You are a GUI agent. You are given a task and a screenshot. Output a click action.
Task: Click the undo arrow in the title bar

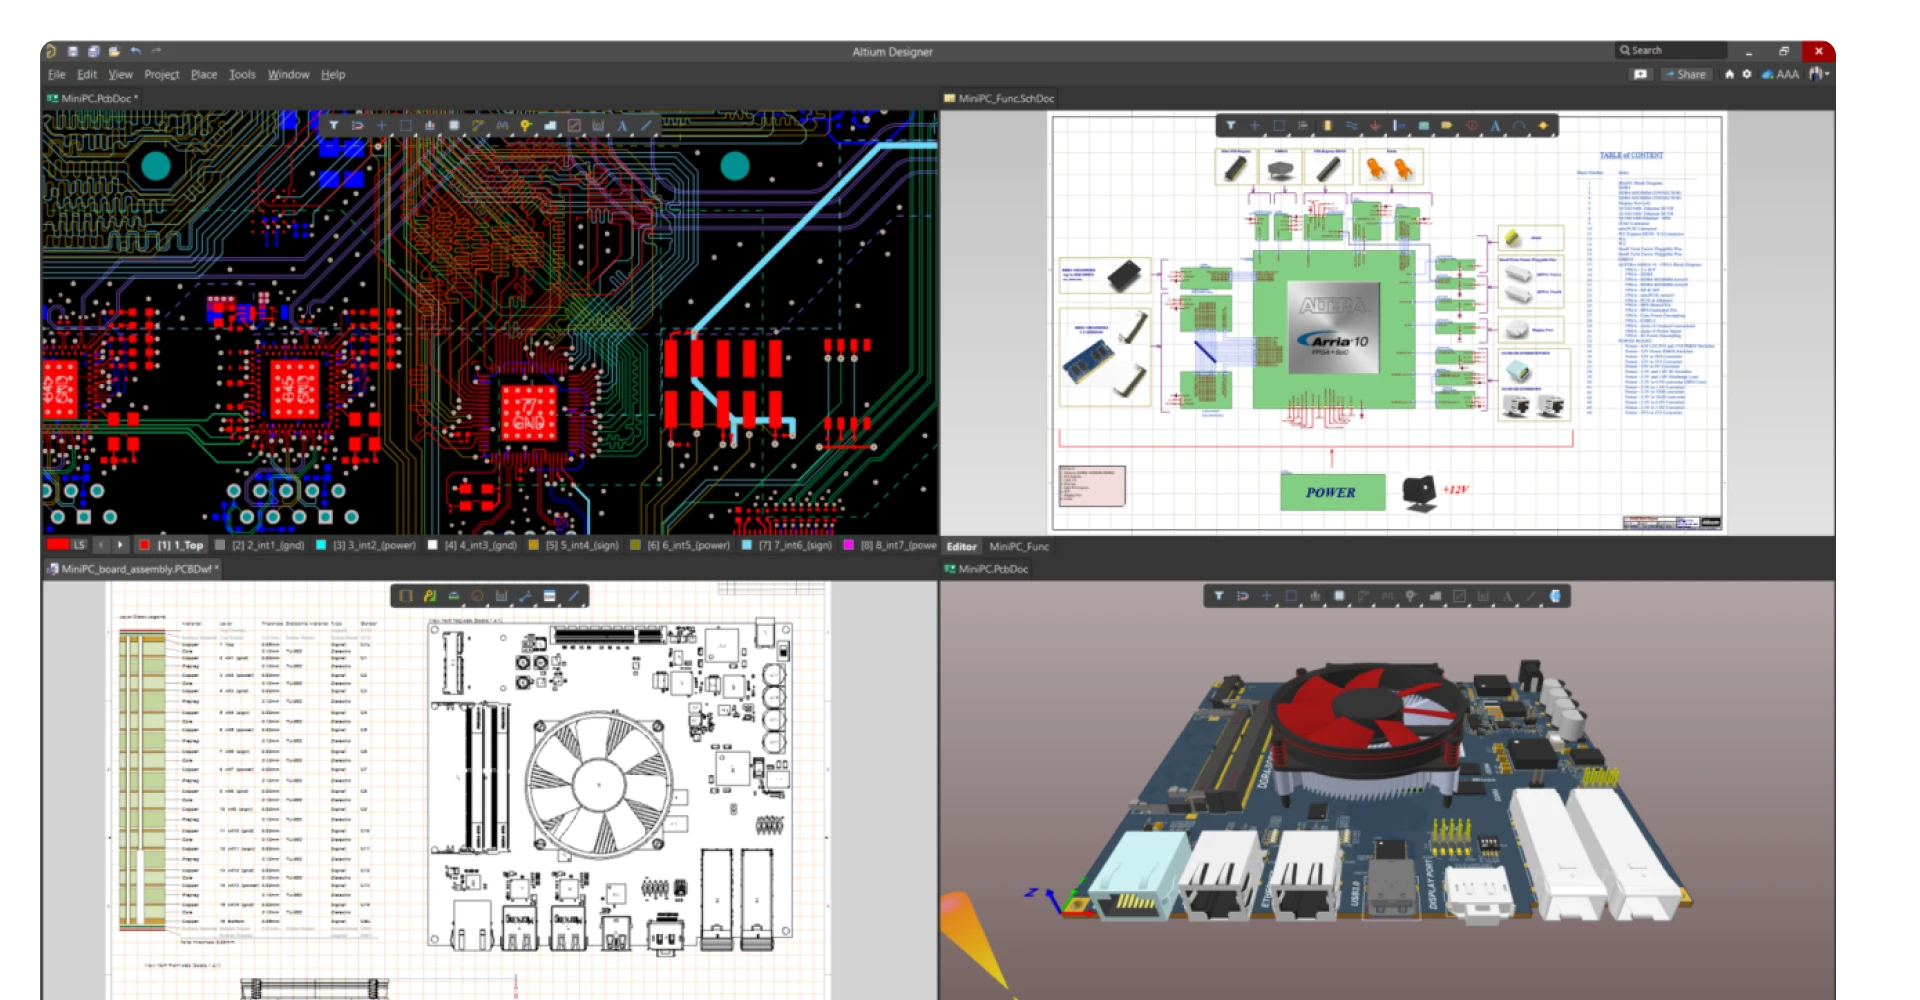(x=135, y=51)
